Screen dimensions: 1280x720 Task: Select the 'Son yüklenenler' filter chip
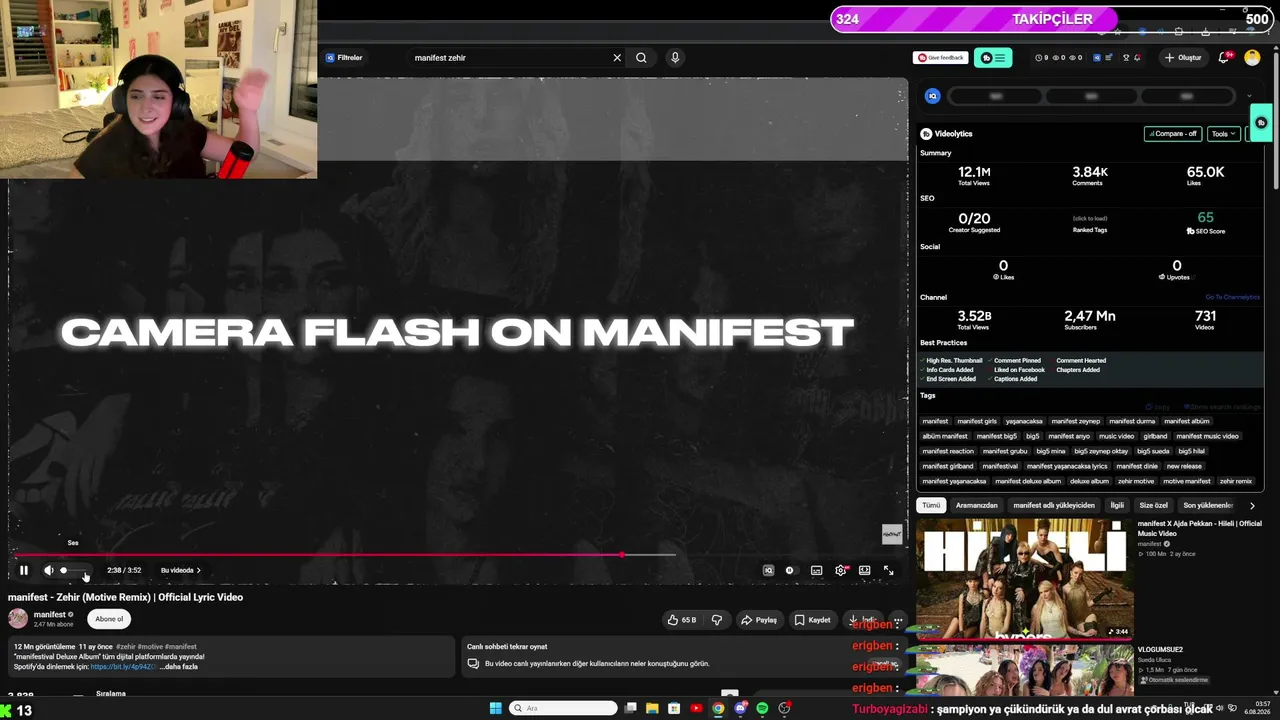tap(1209, 505)
